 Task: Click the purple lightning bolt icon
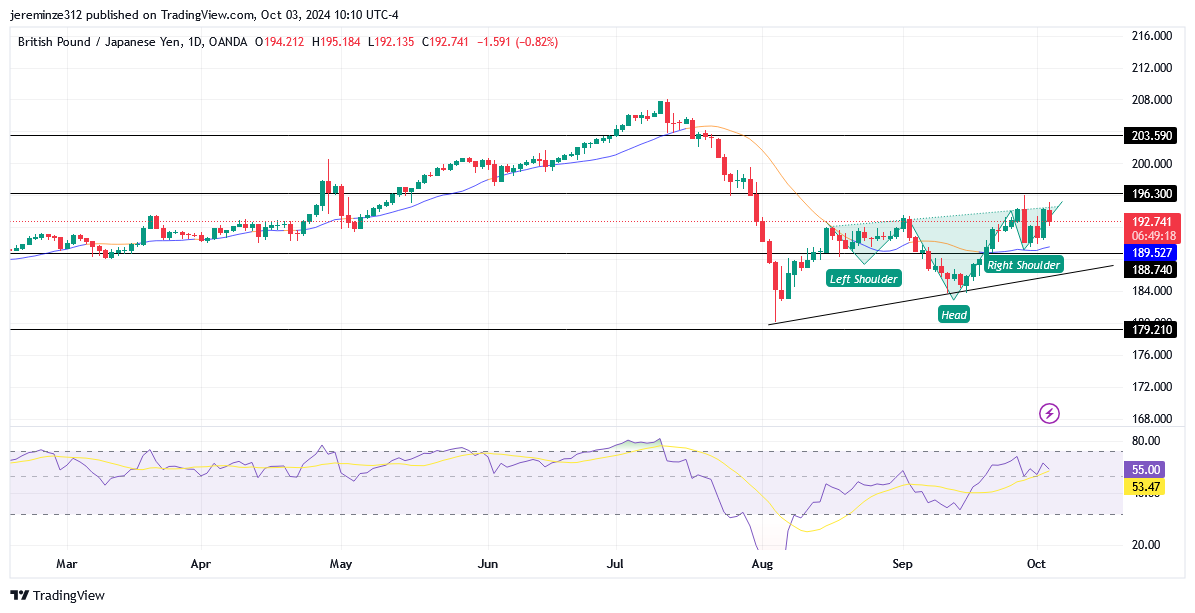[x=1049, y=414]
